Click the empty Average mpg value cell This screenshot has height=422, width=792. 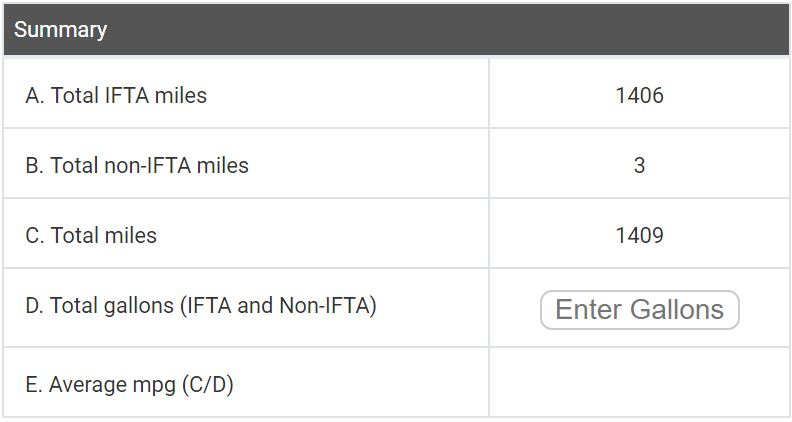pos(639,383)
